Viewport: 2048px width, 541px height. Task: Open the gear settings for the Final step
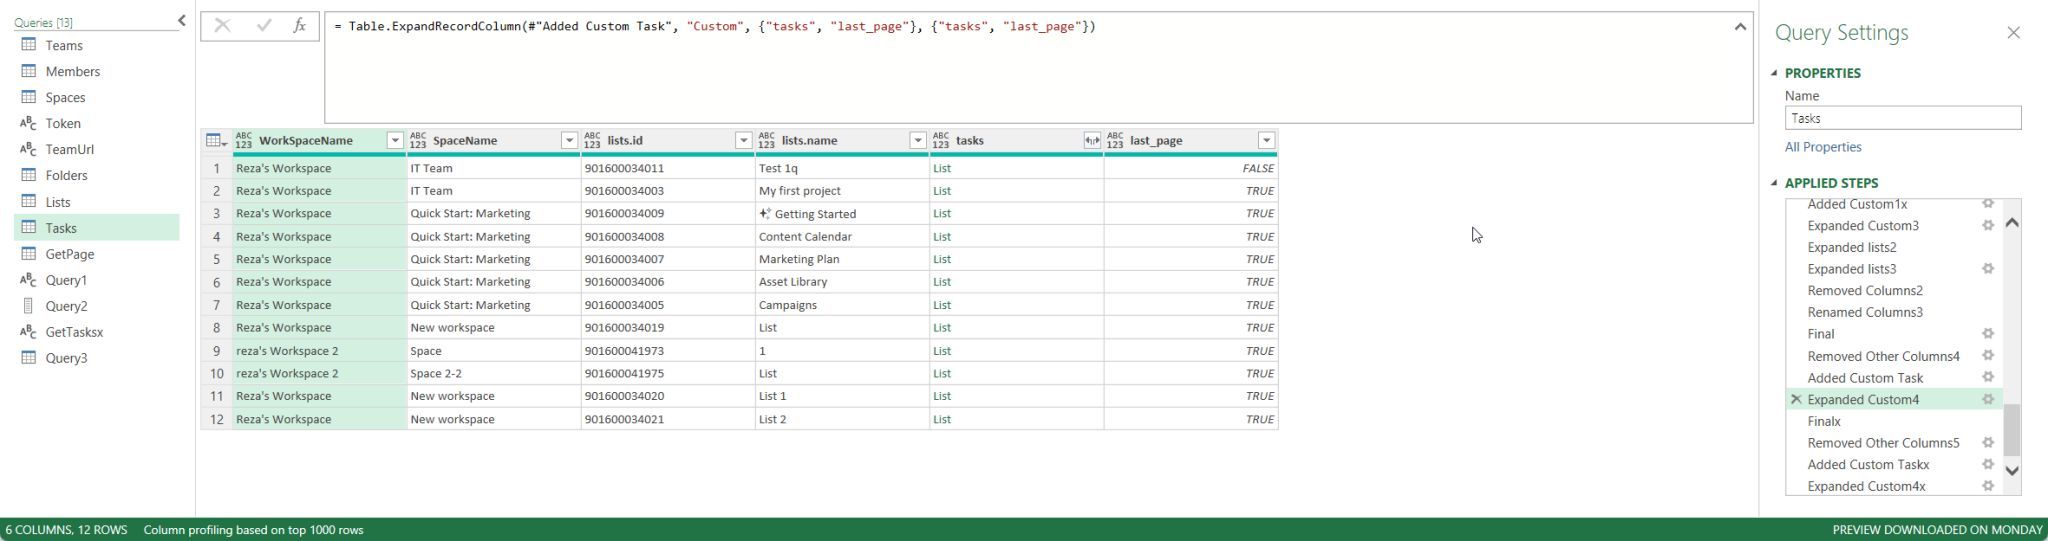tap(1988, 334)
